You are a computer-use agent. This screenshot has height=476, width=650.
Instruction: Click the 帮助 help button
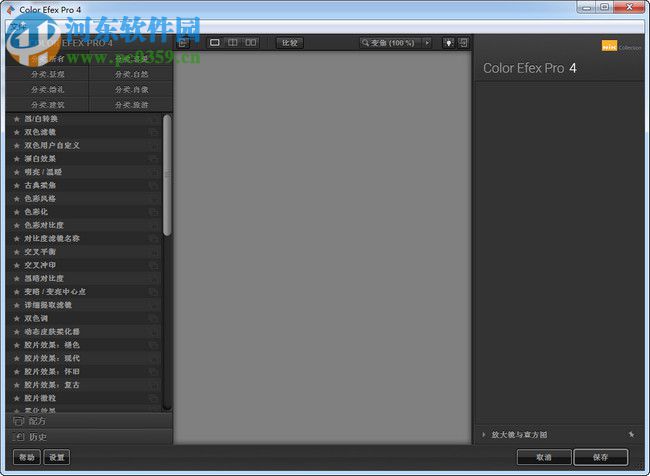[27, 457]
